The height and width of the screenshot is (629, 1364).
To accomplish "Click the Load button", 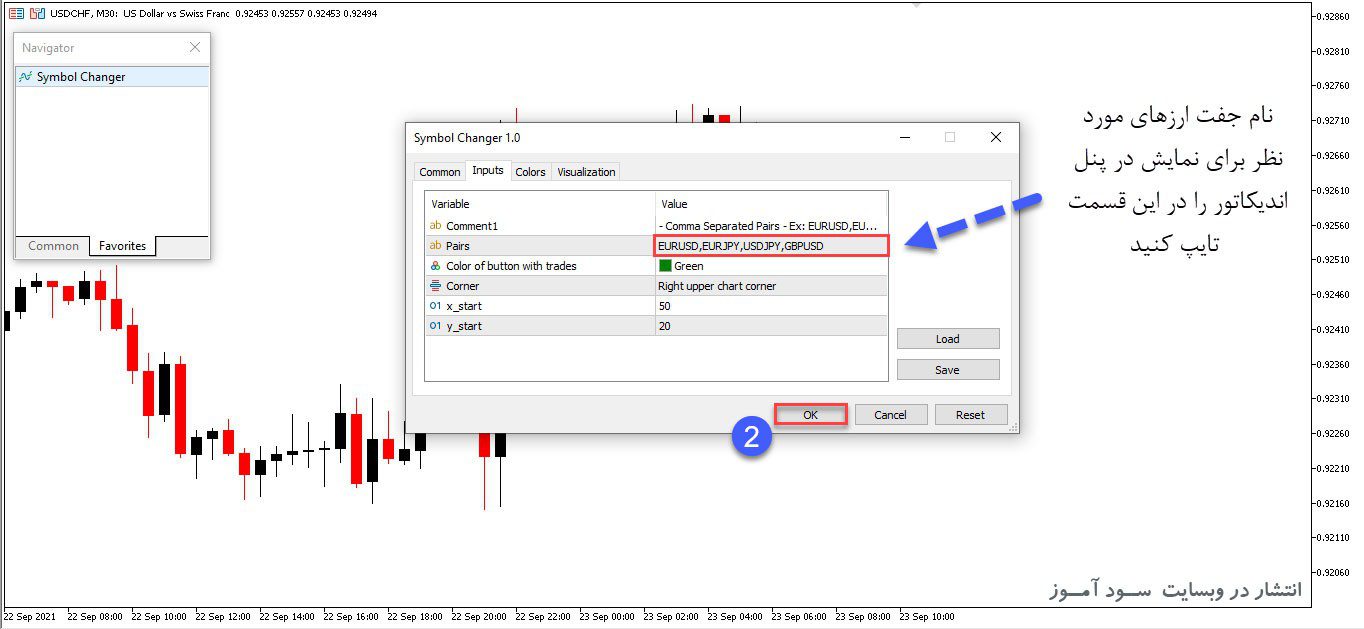I will click(x=948, y=339).
